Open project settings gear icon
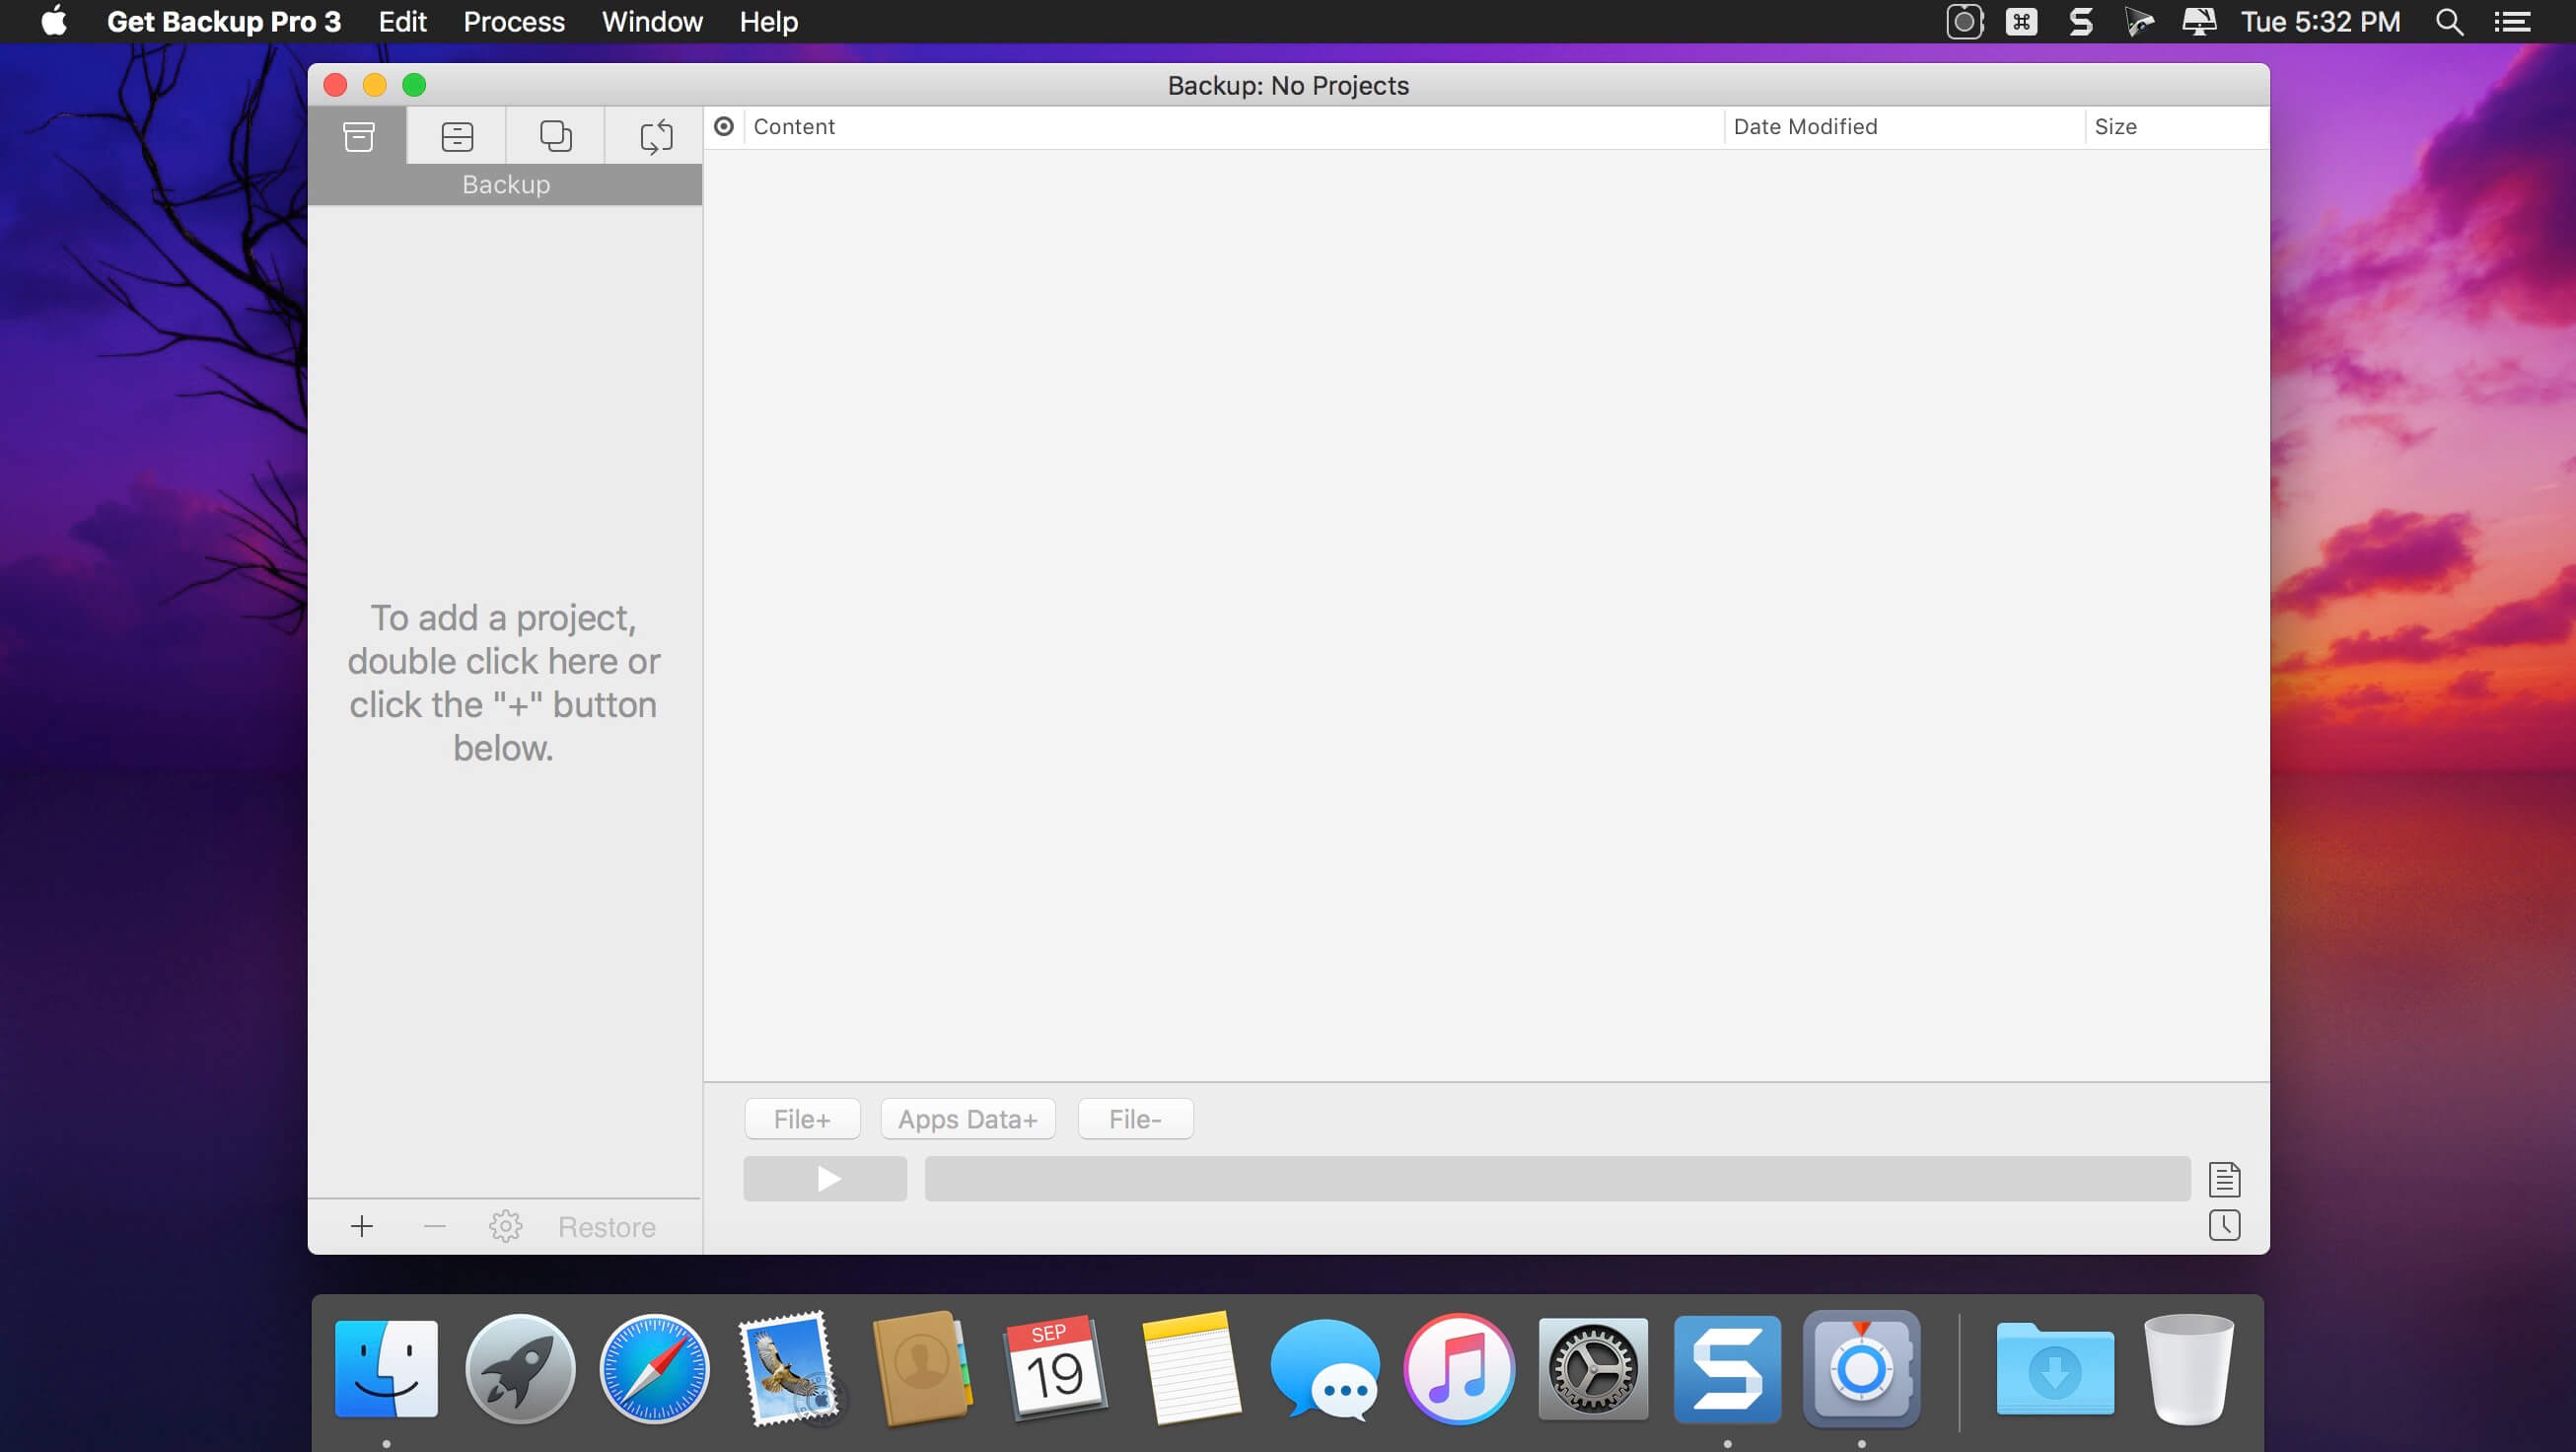 [x=505, y=1226]
